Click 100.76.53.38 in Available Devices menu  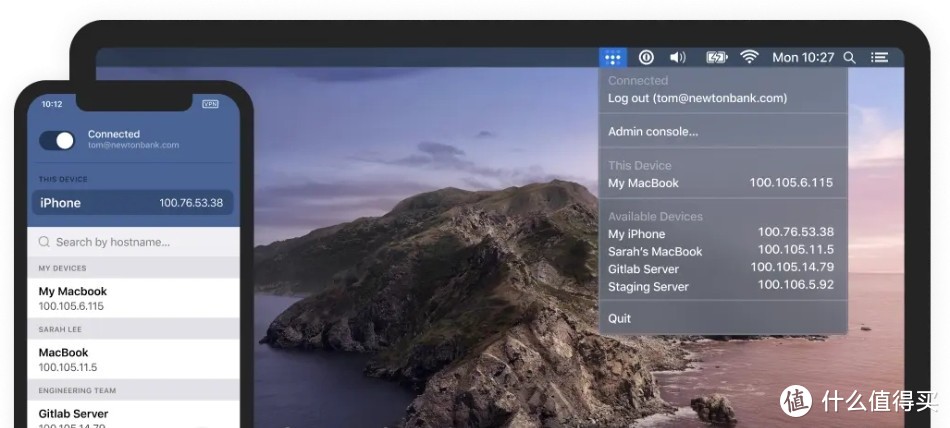[x=796, y=232]
